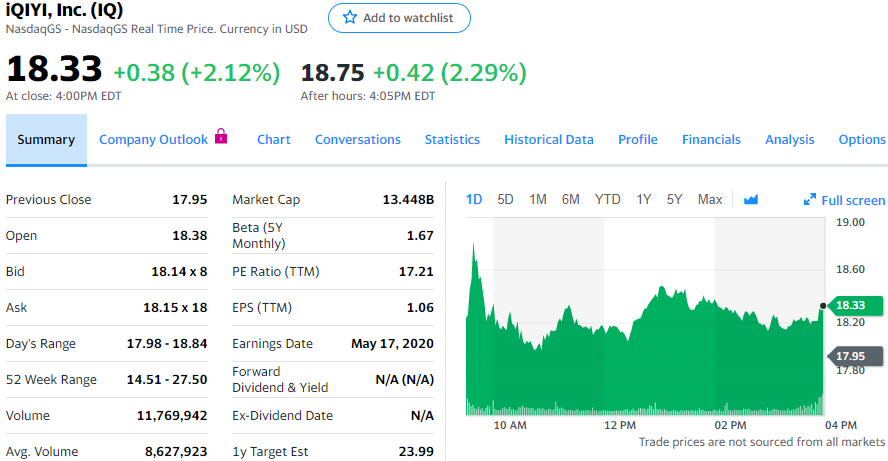Open the Conversations tab
The image size is (888, 461).
[x=358, y=140]
